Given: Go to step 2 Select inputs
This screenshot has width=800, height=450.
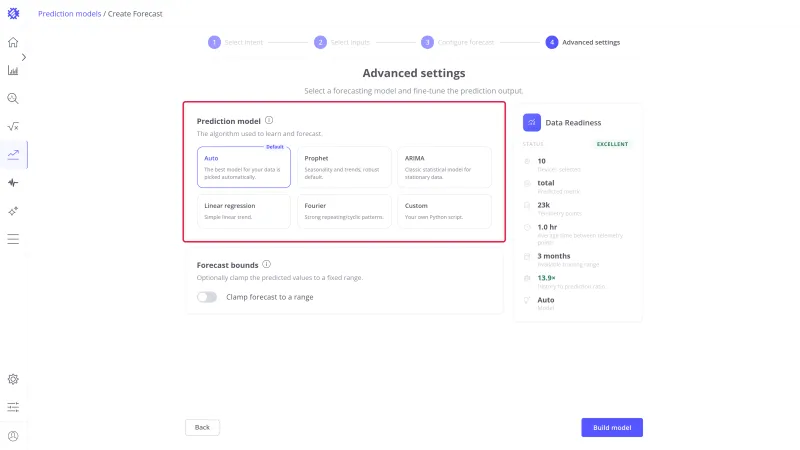Looking at the screenshot, I should pos(342,42).
